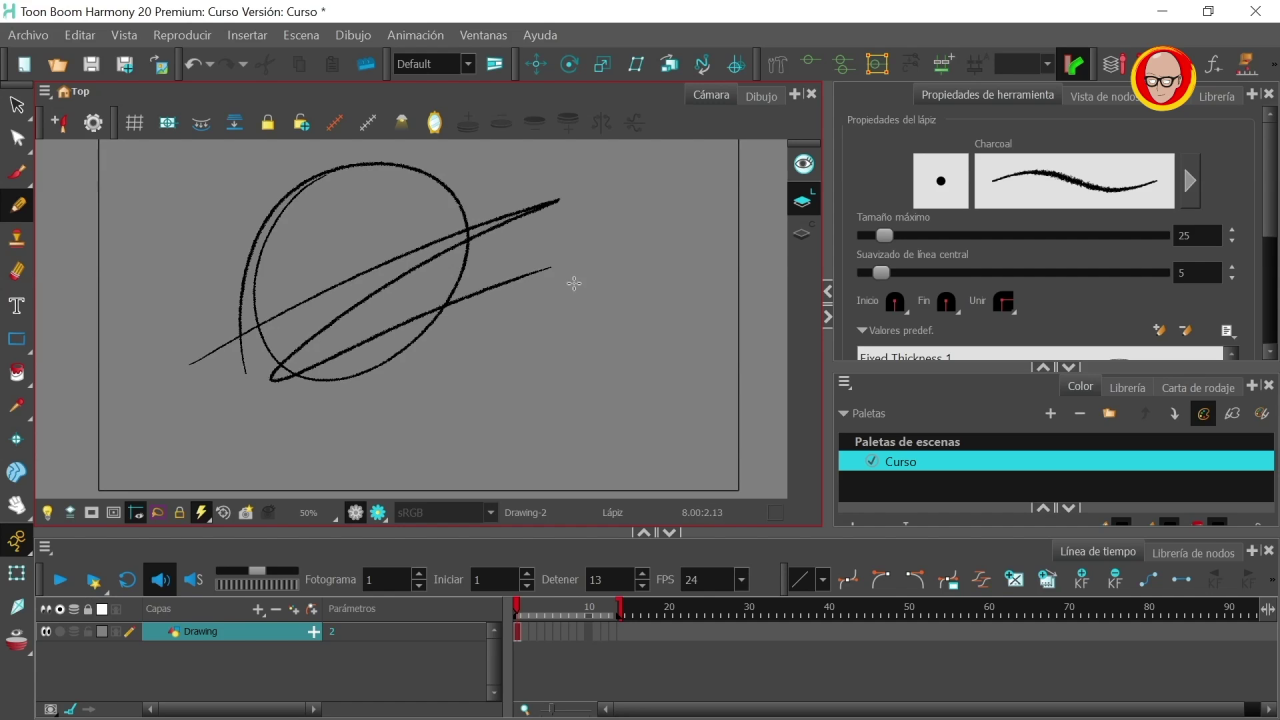Toggle the eye view mode button
The width and height of the screenshot is (1280, 720).
coord(803,164)
